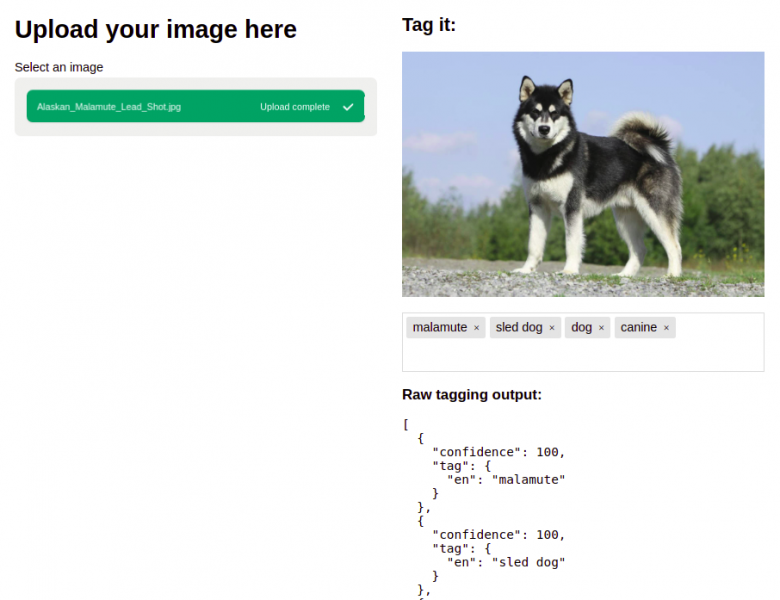780x600 pixels.
Task: Click the 'Raw tagging output:' heading
Action: coord(472,395)
